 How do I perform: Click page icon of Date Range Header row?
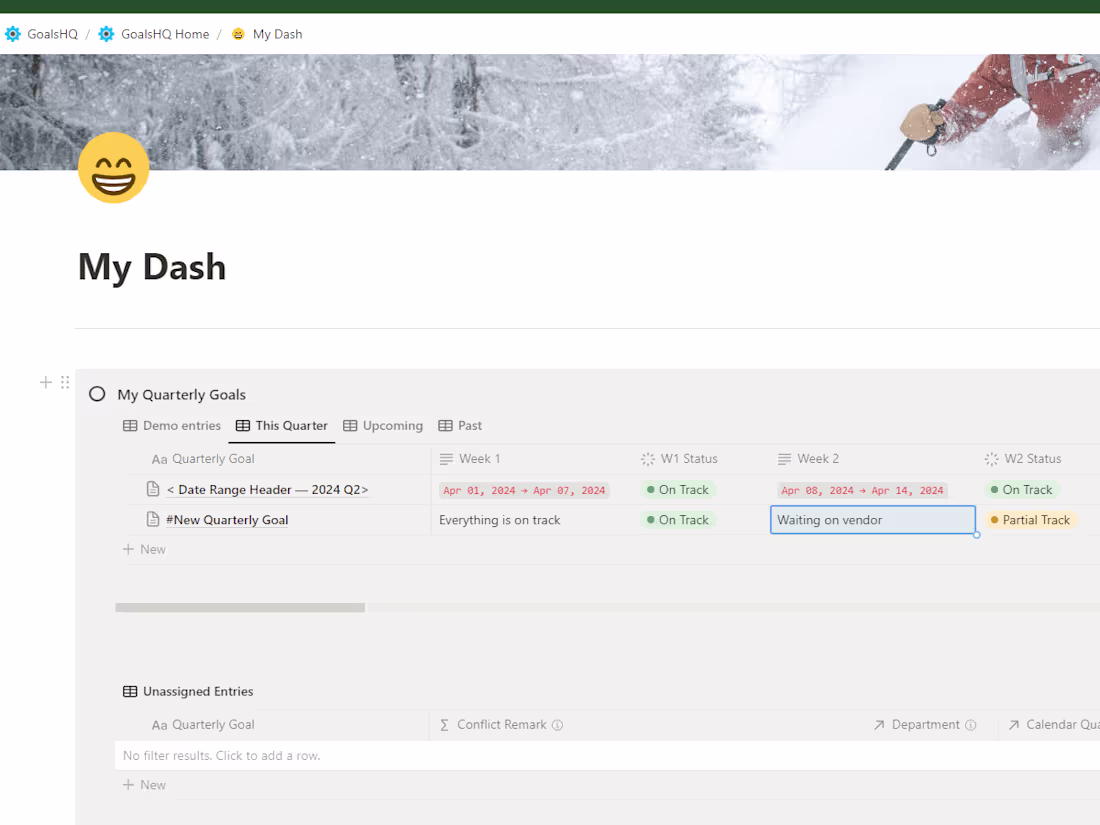click(153, 489)
